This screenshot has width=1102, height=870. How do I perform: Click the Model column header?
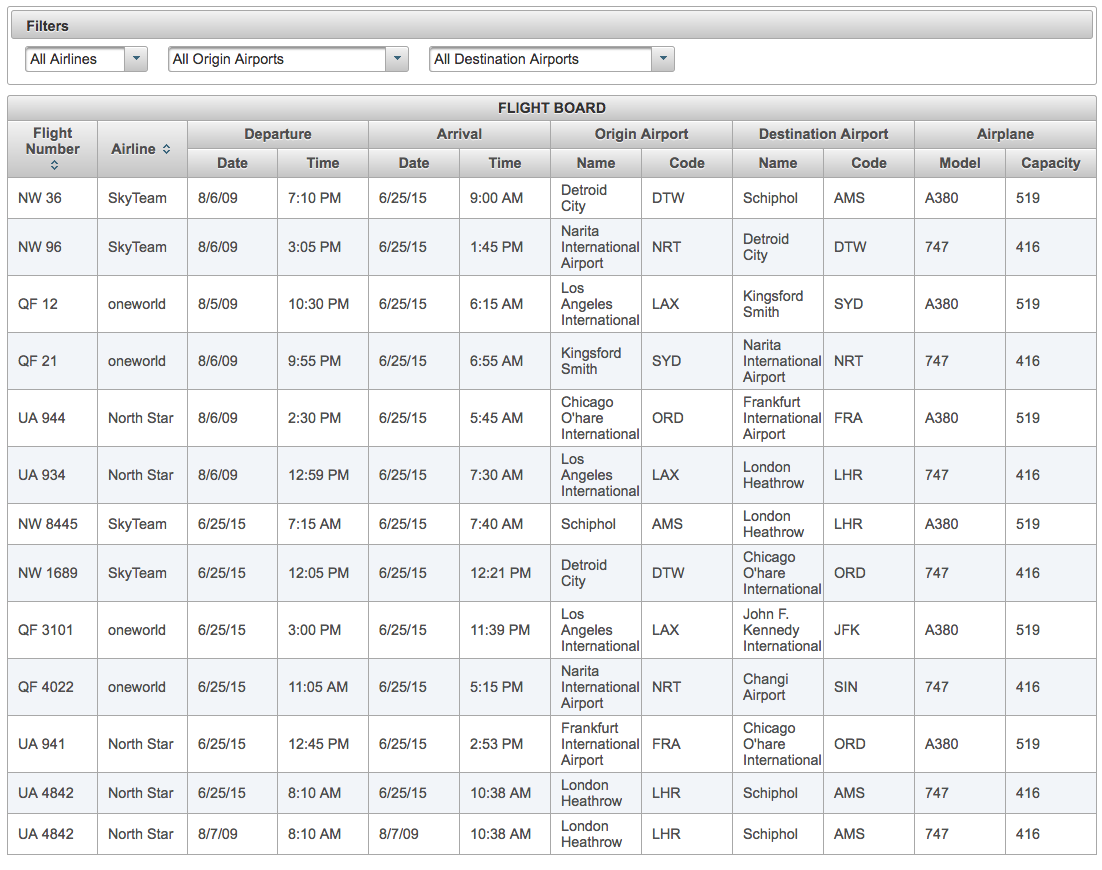pos(960,163)
